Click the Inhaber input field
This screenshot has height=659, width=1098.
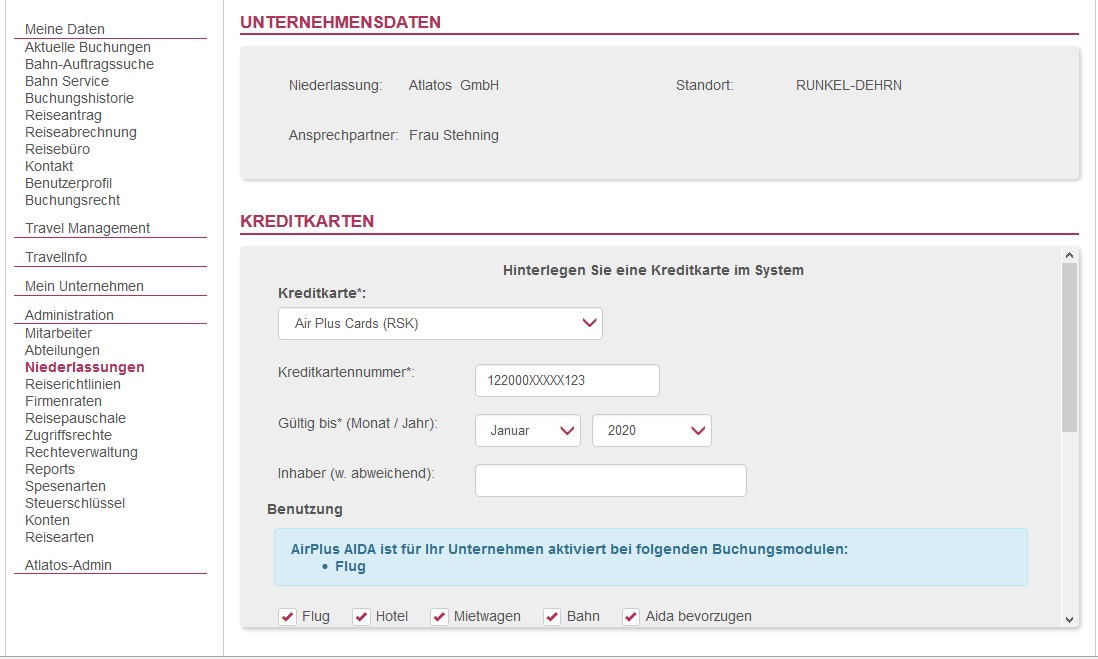[611, 480]
